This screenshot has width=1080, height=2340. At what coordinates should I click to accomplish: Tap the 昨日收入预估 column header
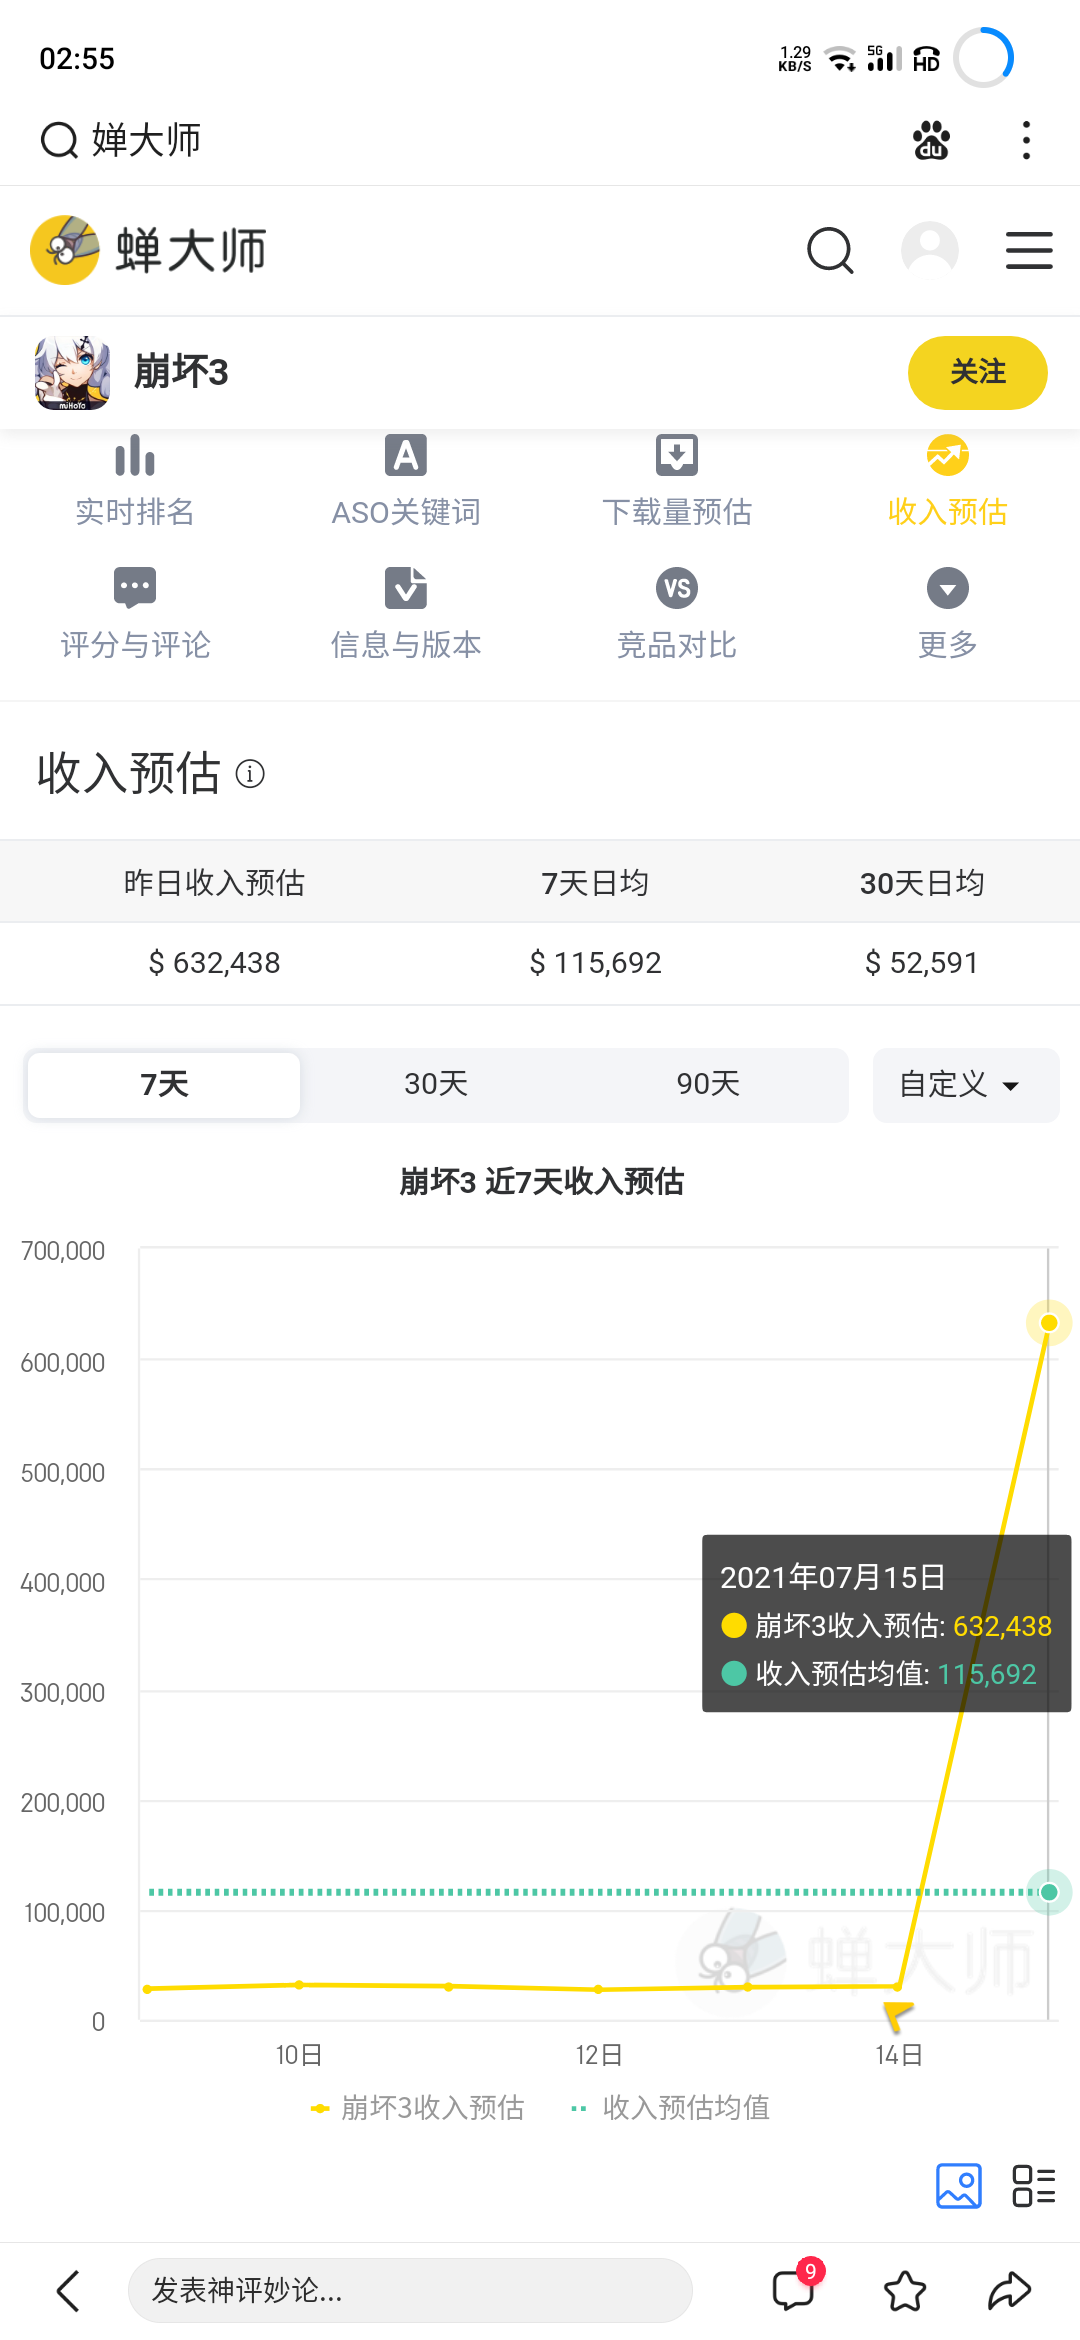point(214,883)
